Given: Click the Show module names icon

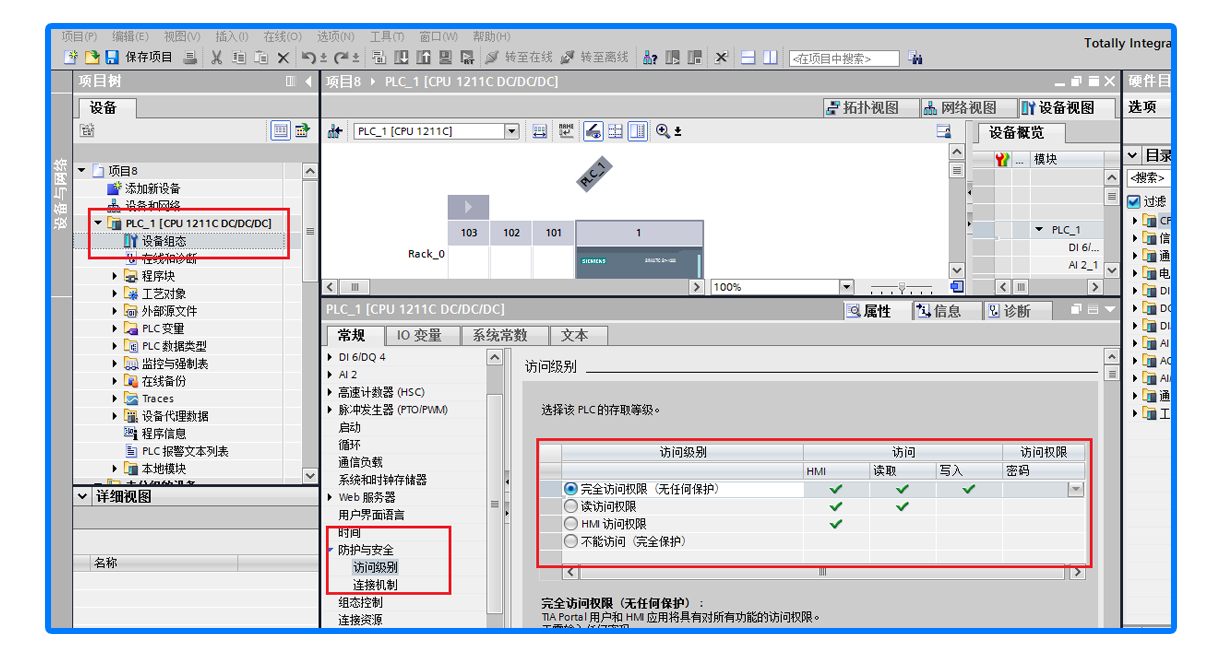Looking at the screenshot, I should (566, 131).
